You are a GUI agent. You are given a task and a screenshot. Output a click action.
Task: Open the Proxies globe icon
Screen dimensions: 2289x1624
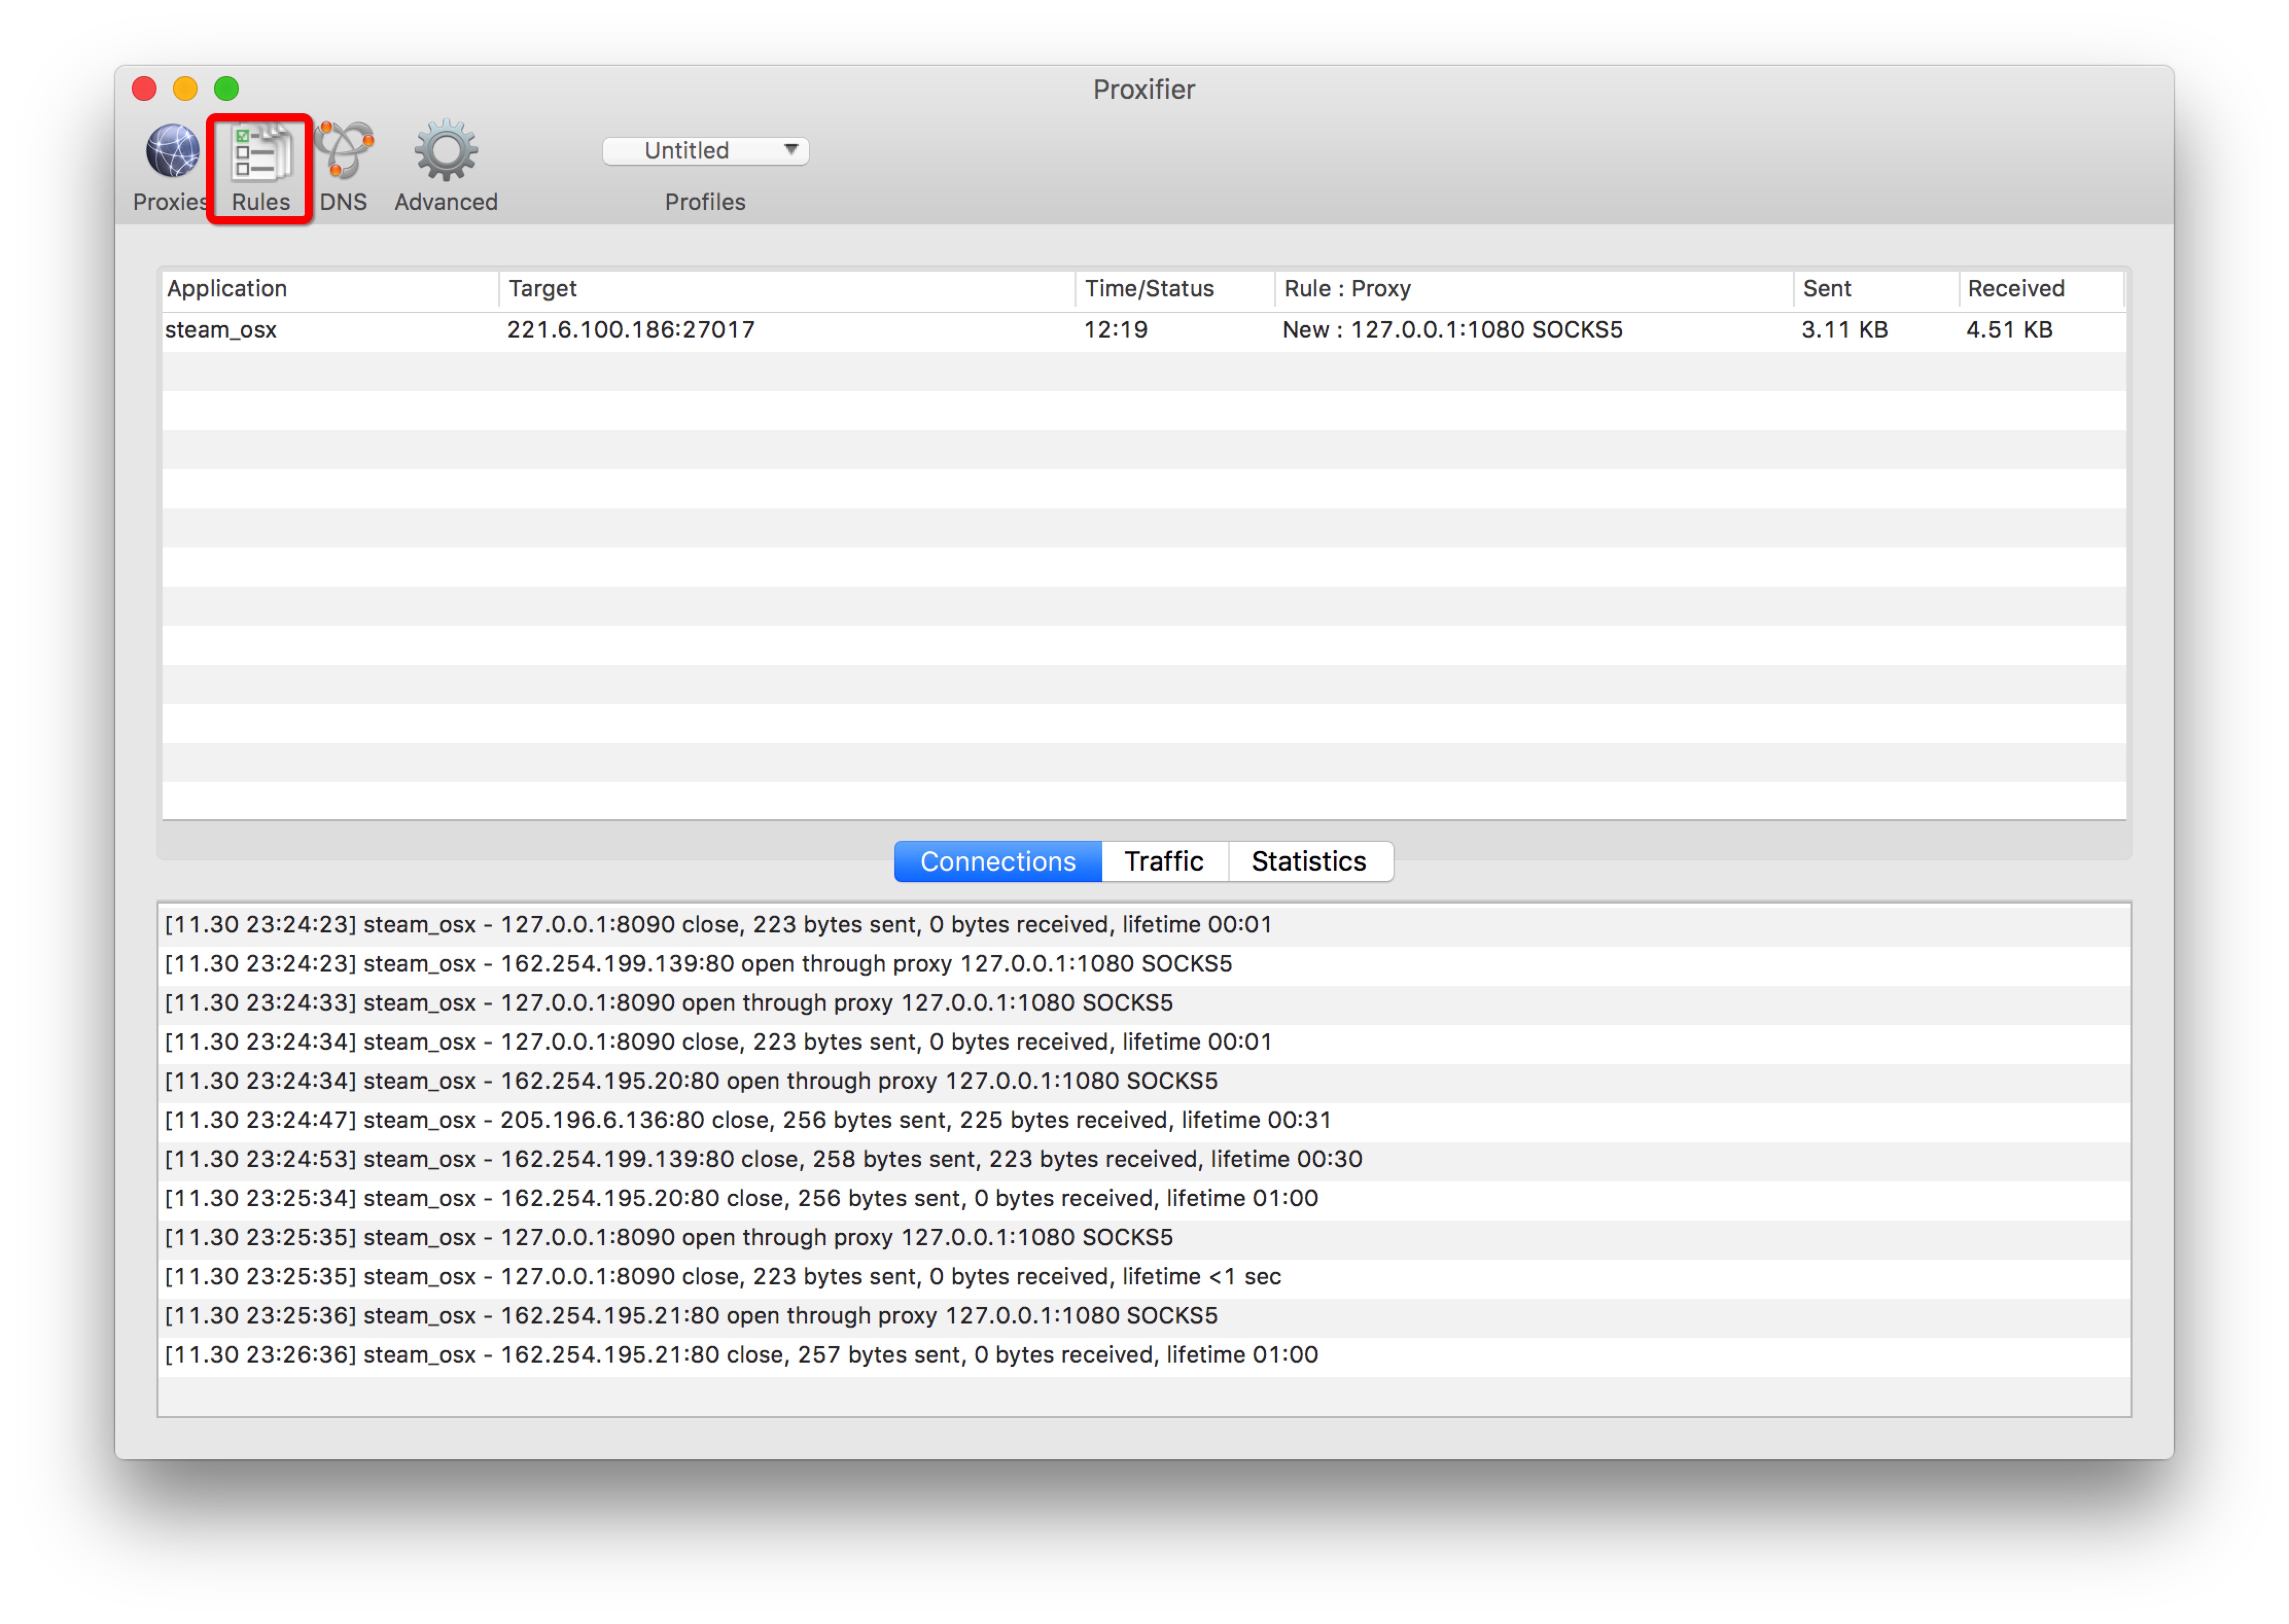[172, 152]
